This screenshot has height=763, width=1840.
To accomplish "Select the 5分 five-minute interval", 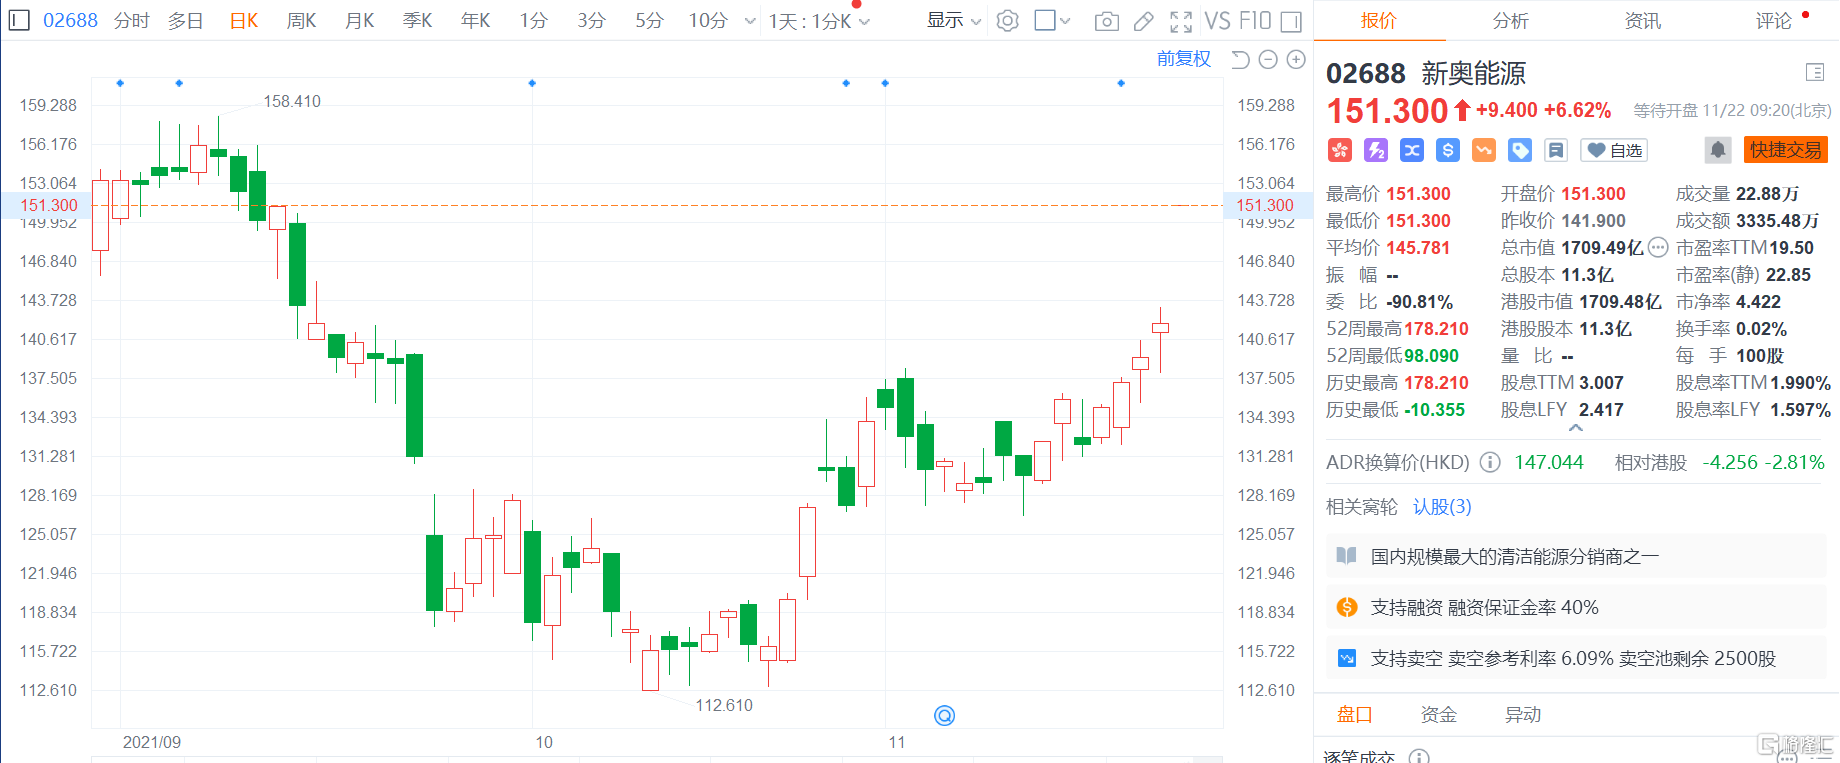I will pos(649,20).
